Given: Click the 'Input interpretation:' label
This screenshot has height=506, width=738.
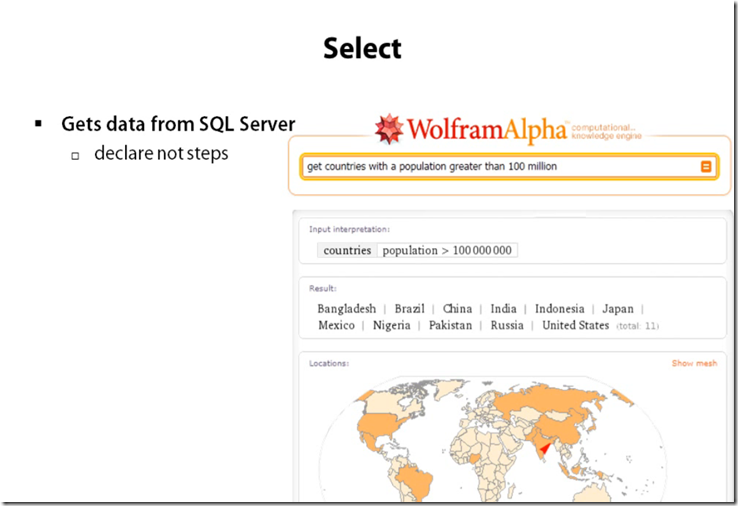Looking at the screenshot, I should pos(349,229).
